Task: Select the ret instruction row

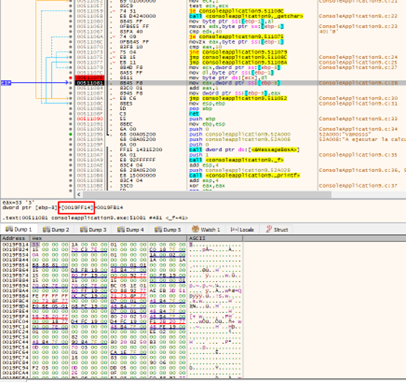Action: (x=194, y=114)
